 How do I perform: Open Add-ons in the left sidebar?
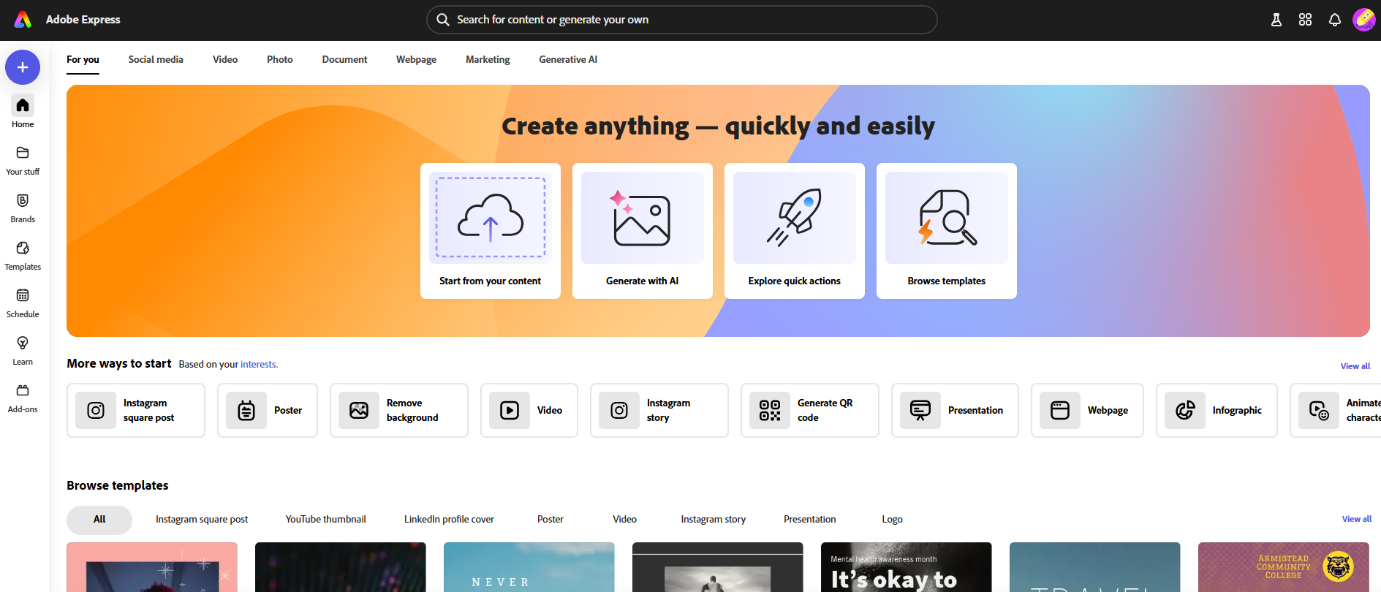tap(22, 397)
